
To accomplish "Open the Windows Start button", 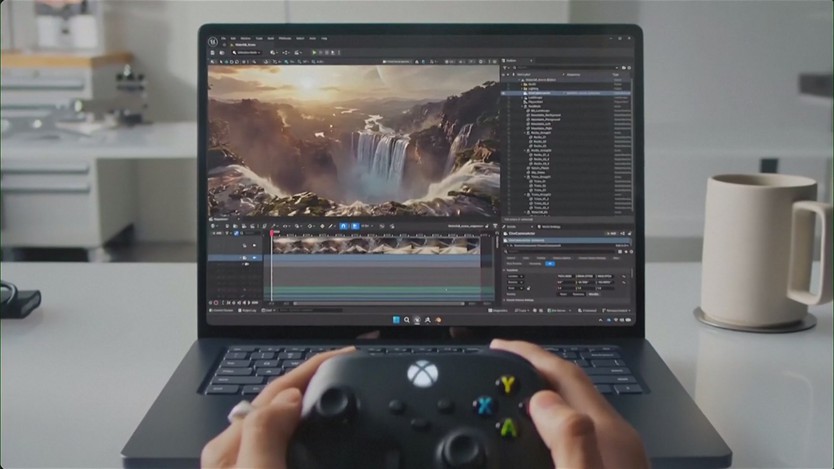I will (396, 320).
